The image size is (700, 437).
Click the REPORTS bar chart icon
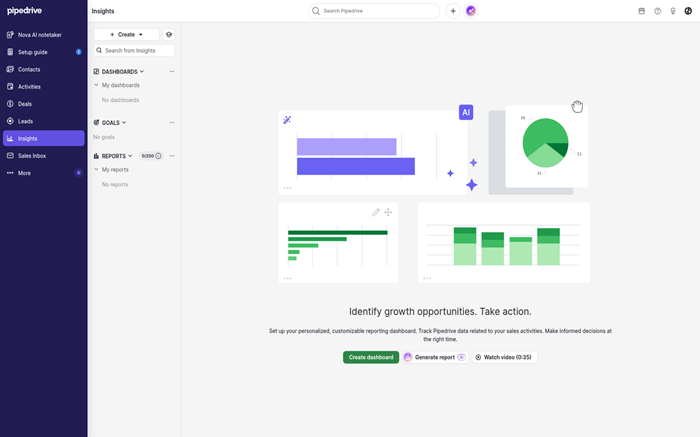pyautogui.click(x=96, y=156)
